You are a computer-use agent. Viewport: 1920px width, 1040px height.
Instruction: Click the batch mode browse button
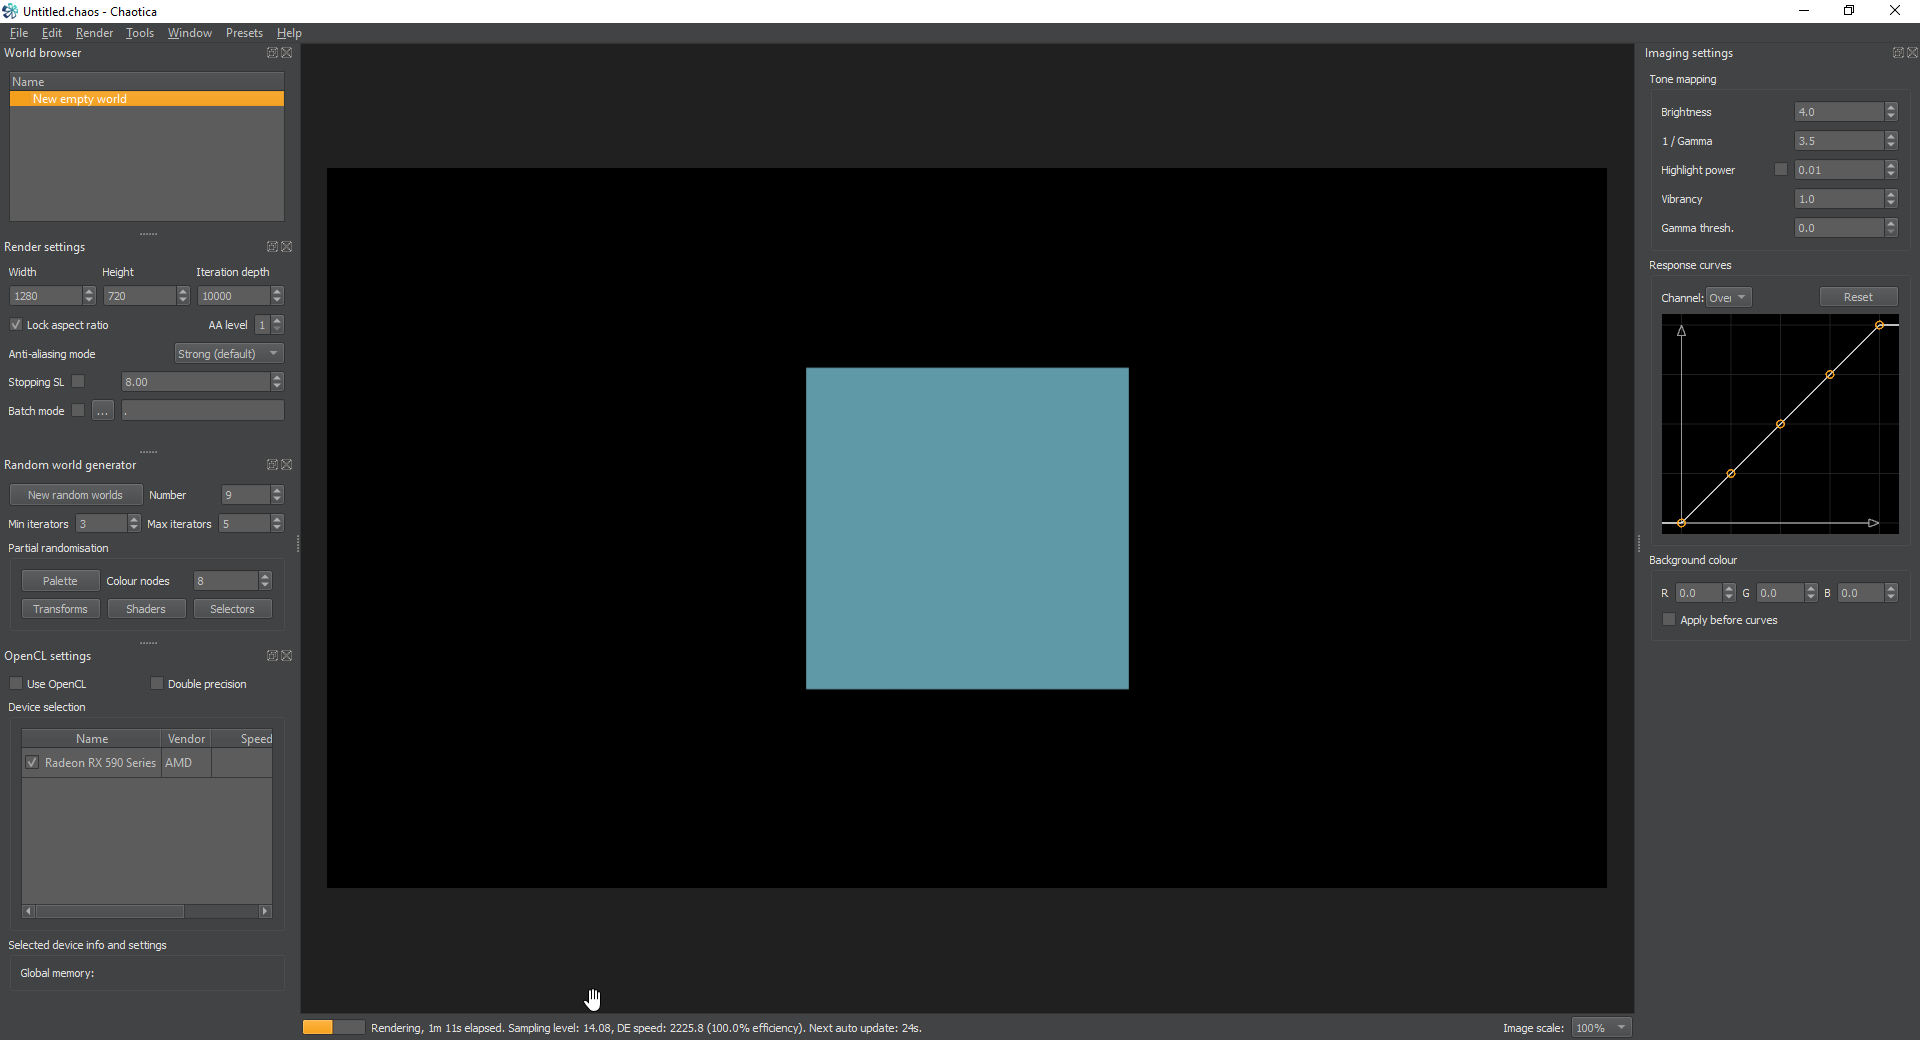(x=103, y=411)
